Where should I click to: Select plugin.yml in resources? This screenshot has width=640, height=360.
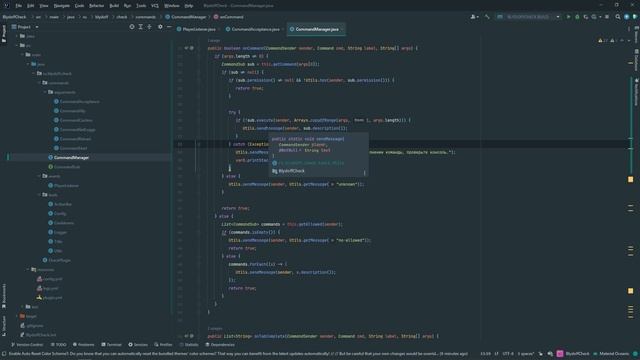[x=52, y=298]
